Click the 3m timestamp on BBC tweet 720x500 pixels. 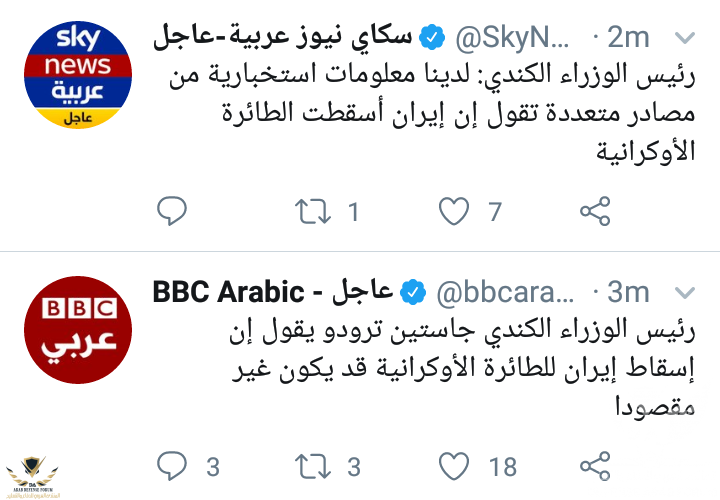629,292
